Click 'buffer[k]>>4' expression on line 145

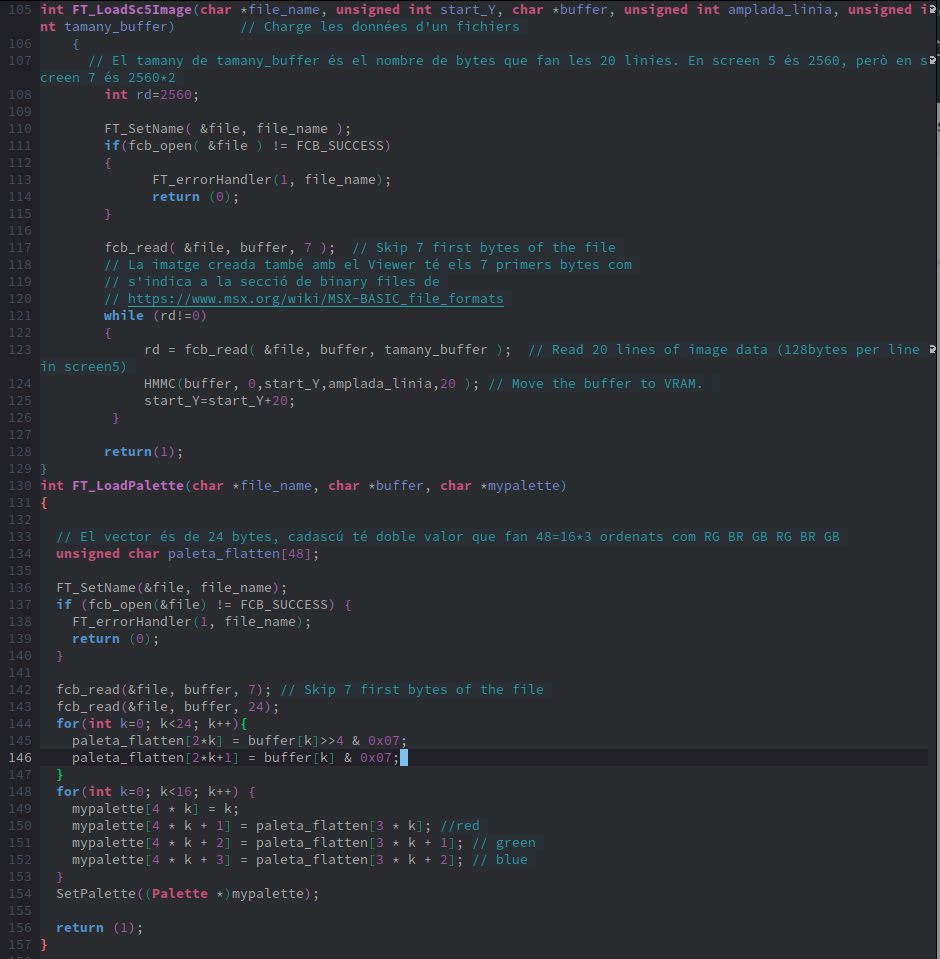click(x=295, y=741)
